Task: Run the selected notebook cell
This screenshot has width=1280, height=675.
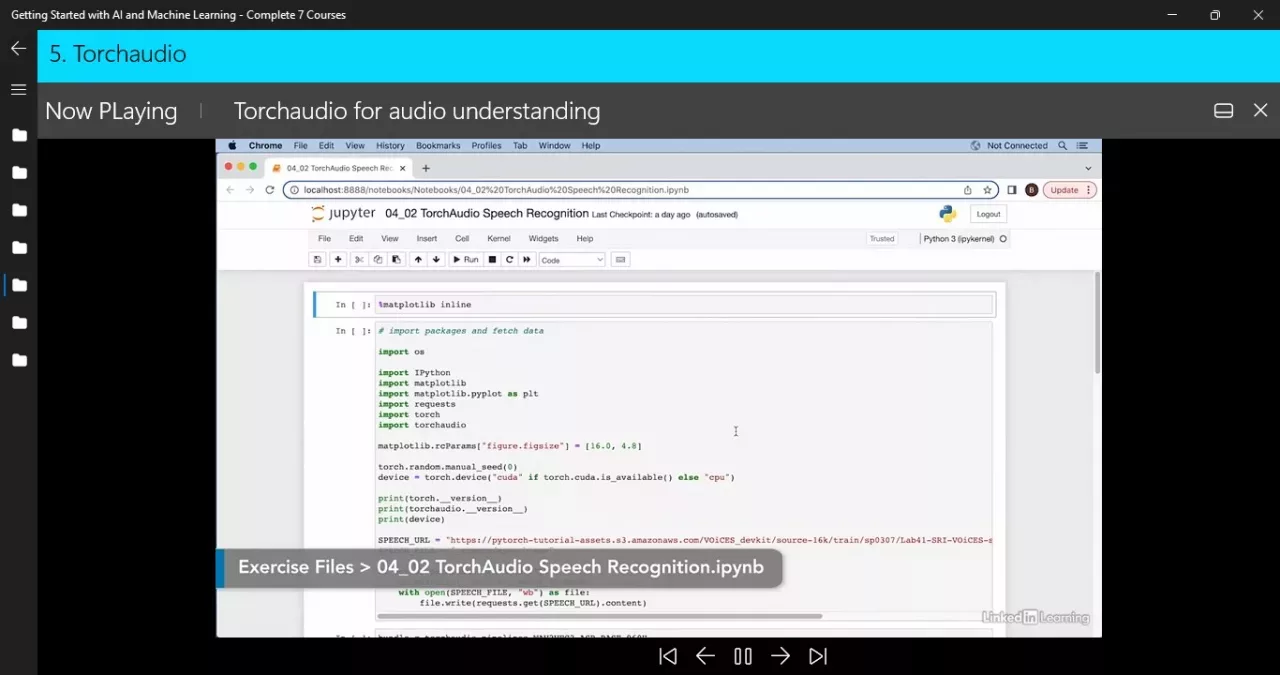Action: [x=466, y=260]
